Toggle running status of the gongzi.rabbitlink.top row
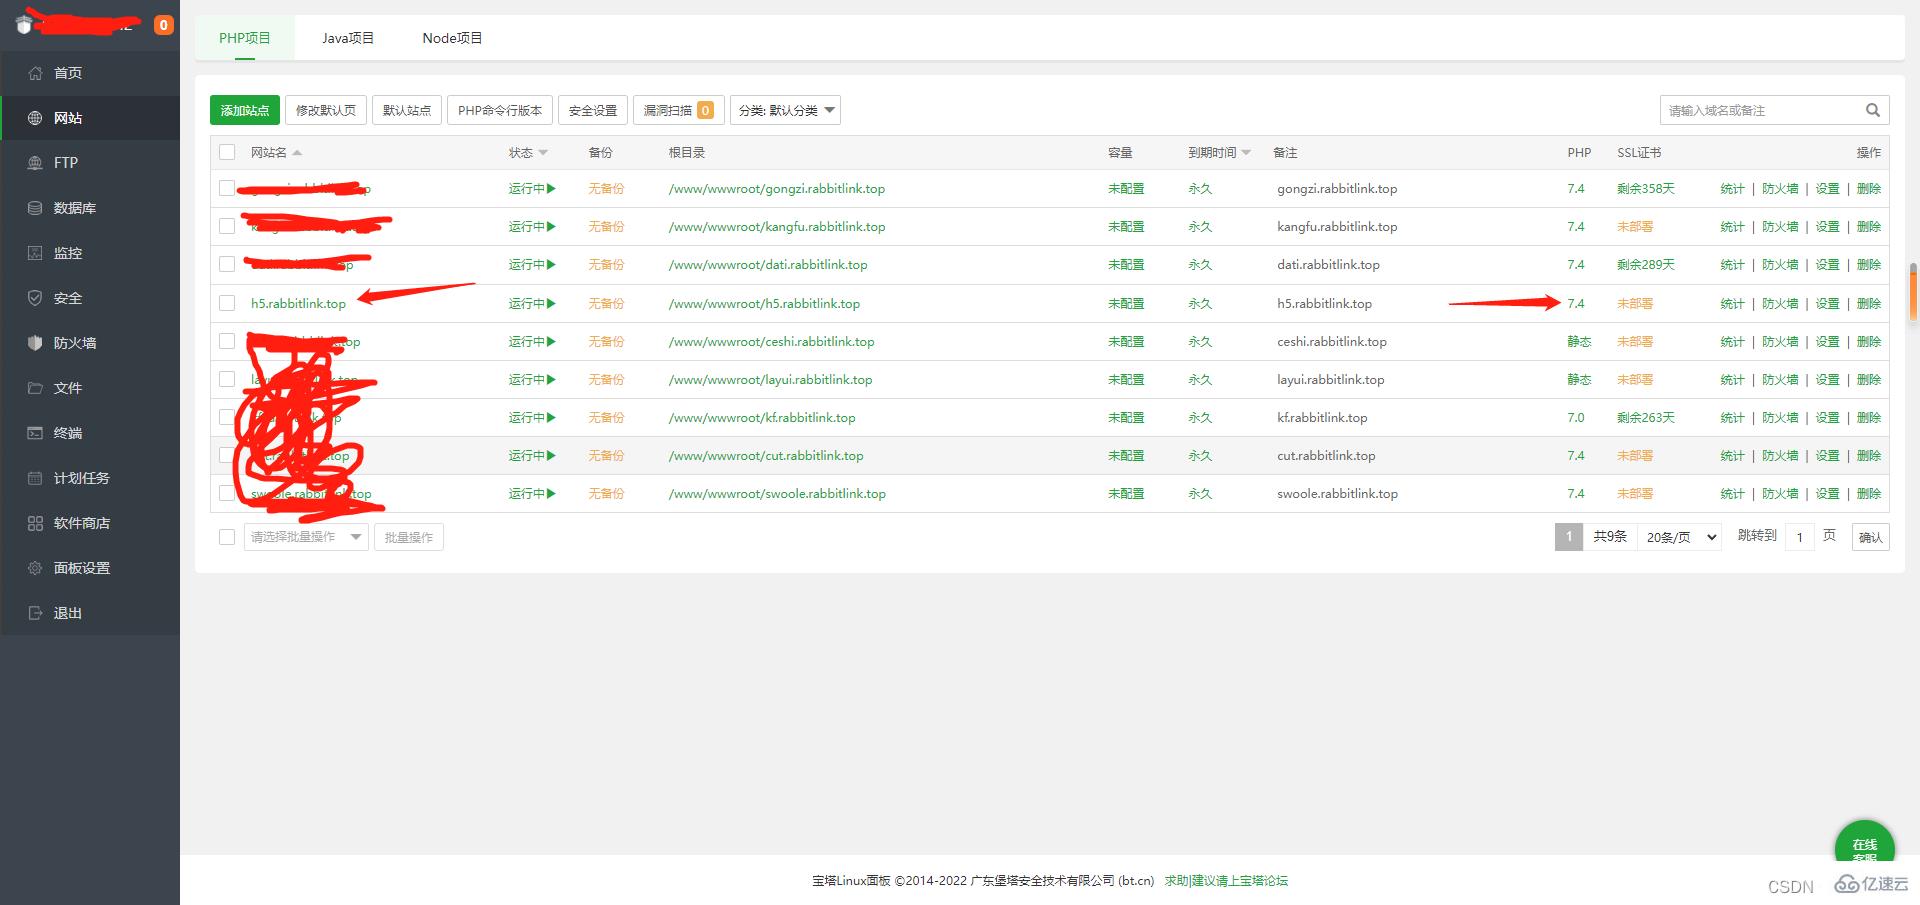Screen dimensions: 1920x905 coord(531,188)
